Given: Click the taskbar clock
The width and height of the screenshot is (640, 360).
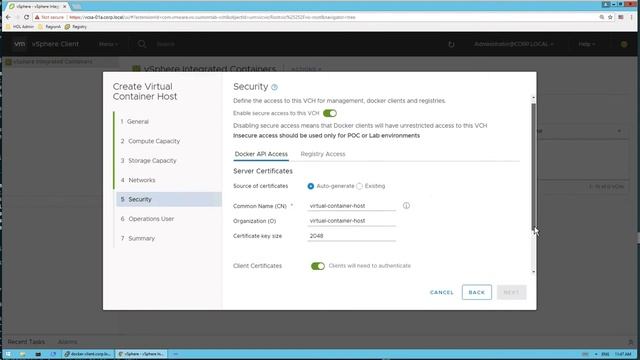Looking at the screenshot, I should tap(623, 354).
